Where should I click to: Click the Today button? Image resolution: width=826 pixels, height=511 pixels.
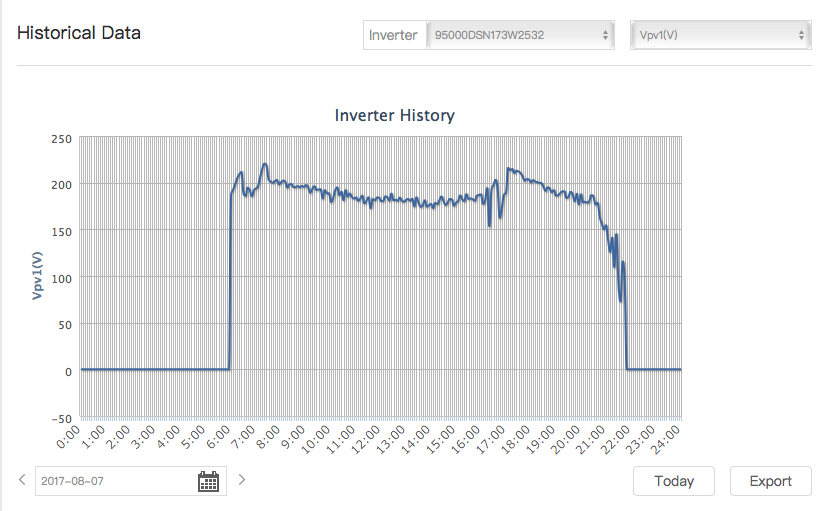coord(674,481)
